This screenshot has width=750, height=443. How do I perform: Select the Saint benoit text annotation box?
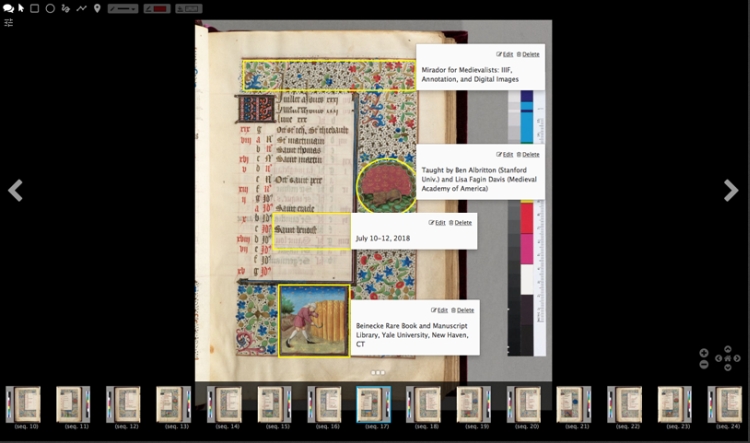pos(311,231)
